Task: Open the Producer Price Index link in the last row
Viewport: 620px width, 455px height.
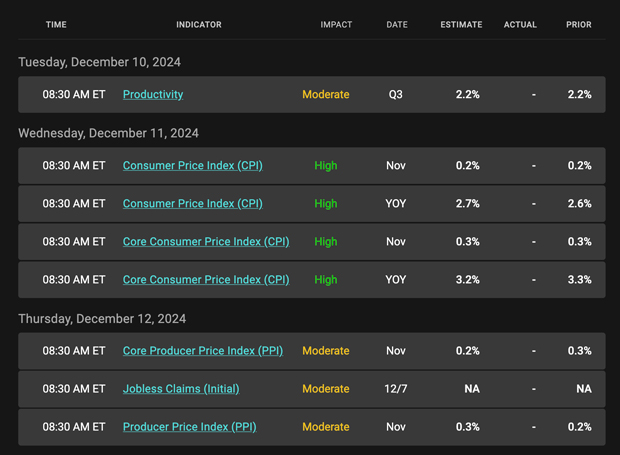Action: coord(189,427)
